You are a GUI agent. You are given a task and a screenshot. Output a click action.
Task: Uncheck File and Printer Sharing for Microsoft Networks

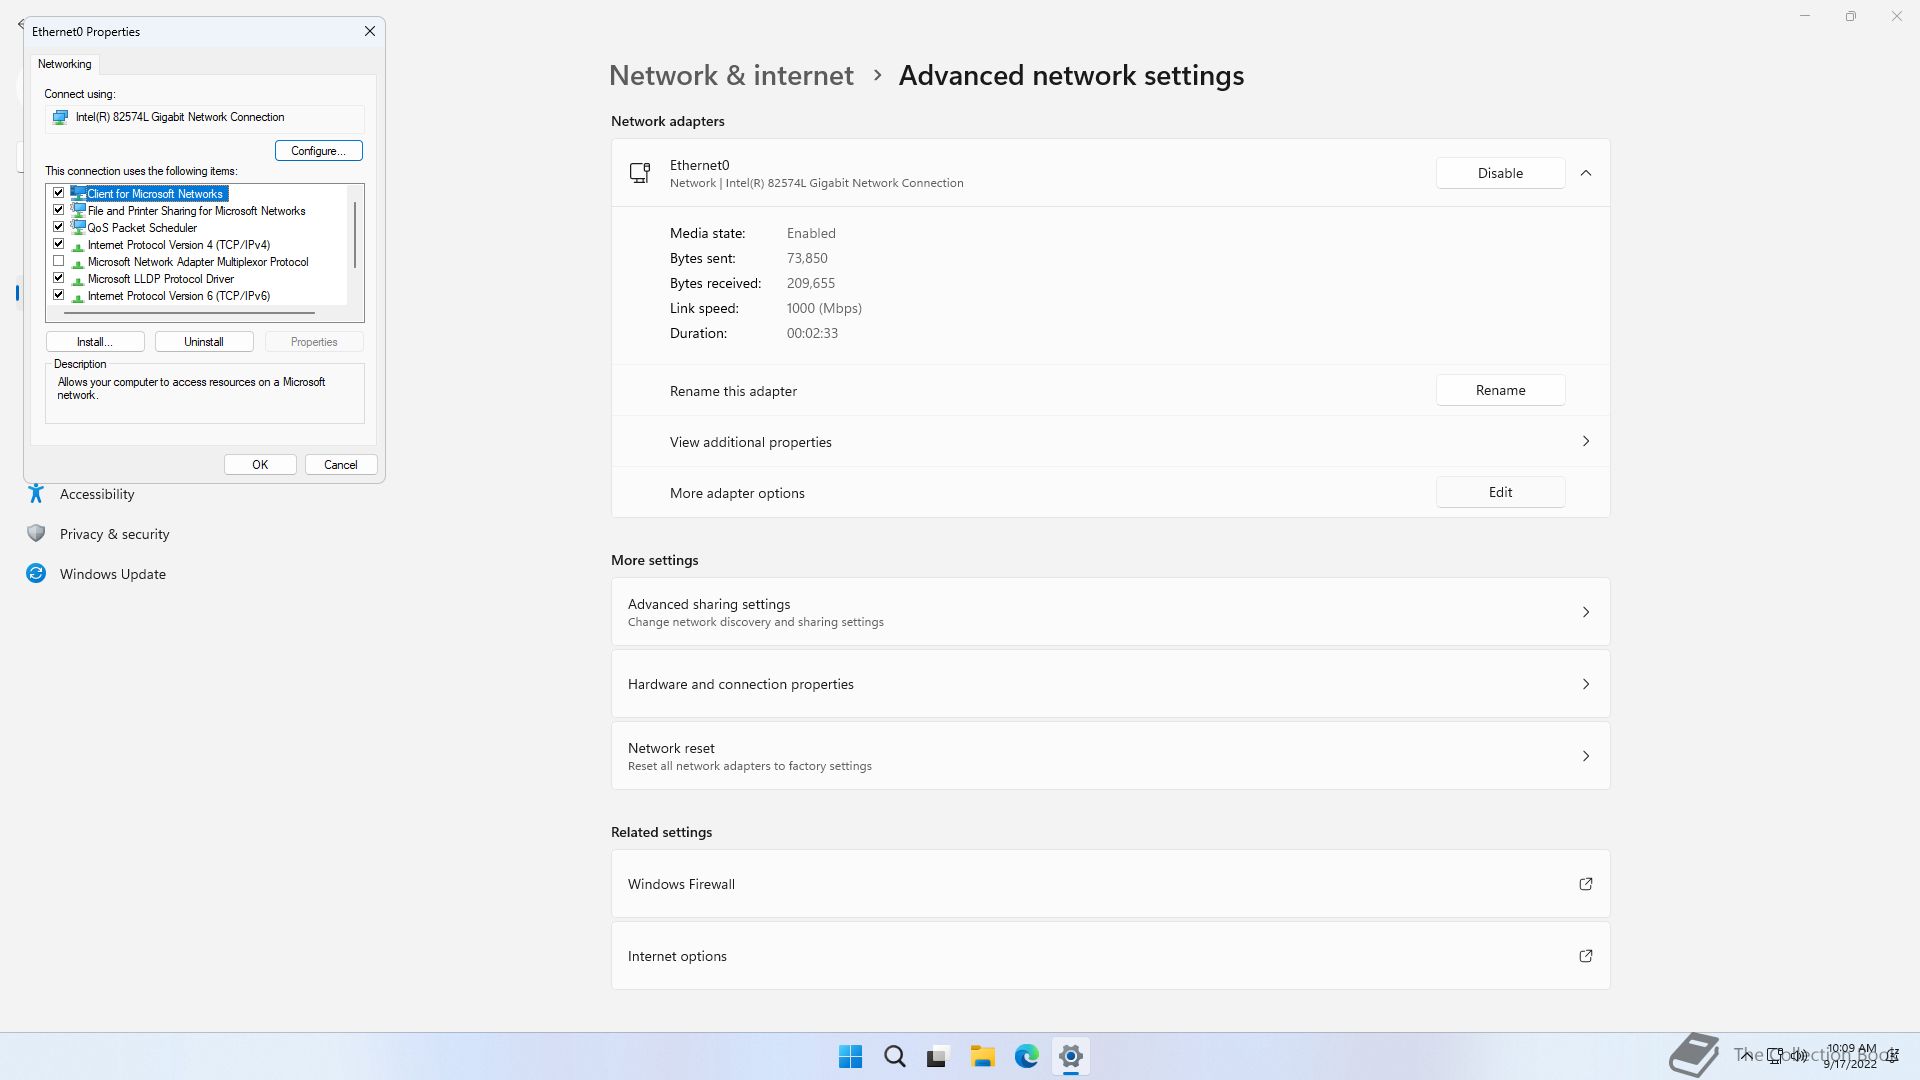(x=59, y=210)
